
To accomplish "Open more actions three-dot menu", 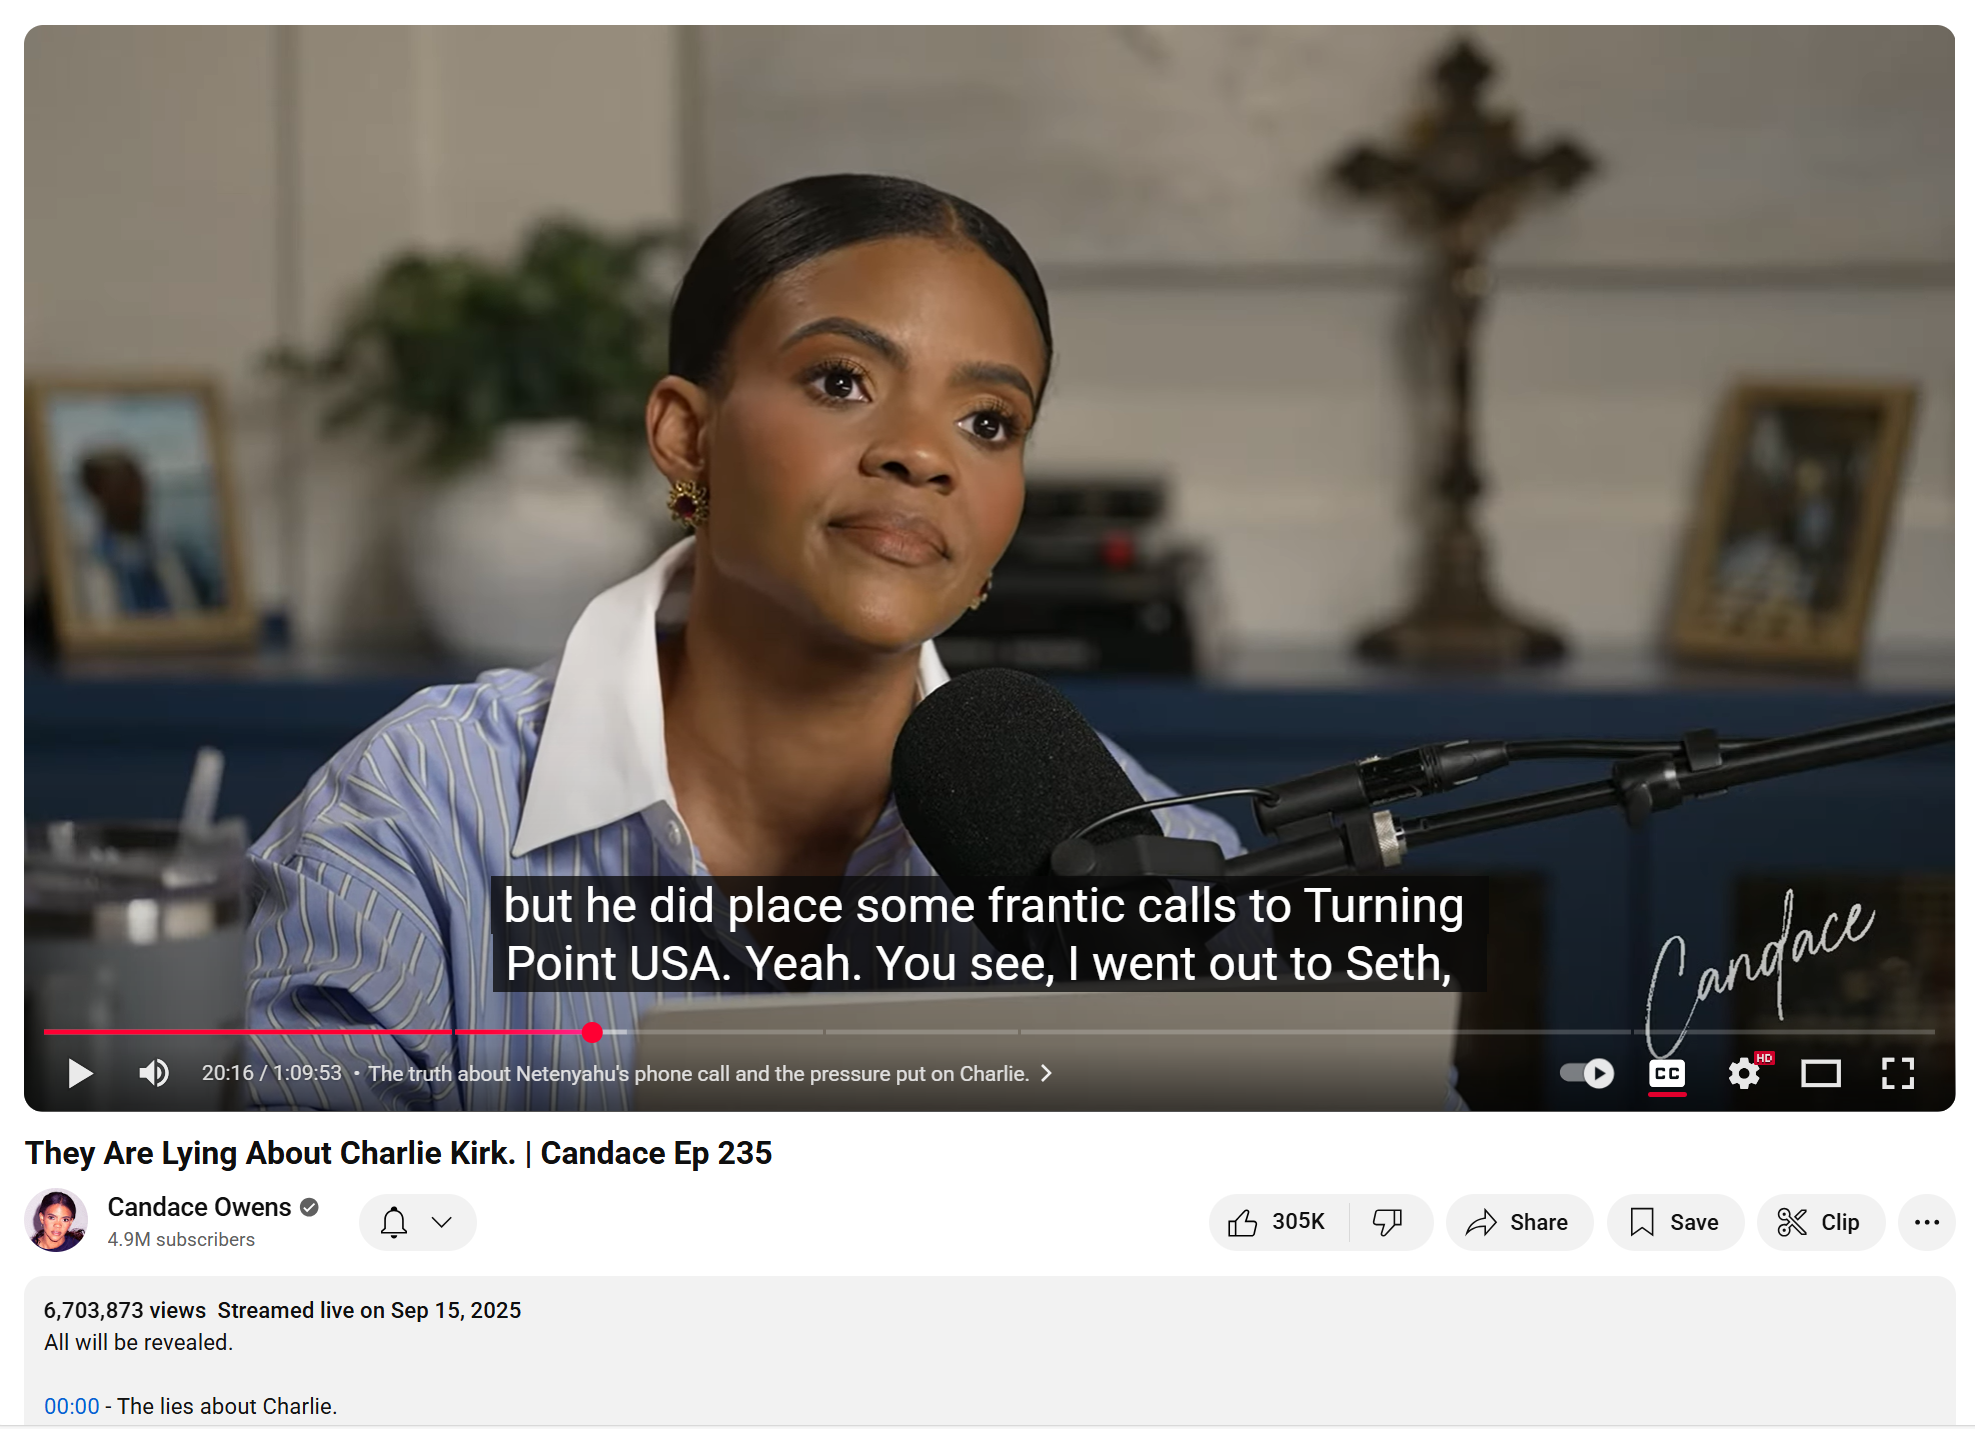I will click(x=1926, y=1222).
